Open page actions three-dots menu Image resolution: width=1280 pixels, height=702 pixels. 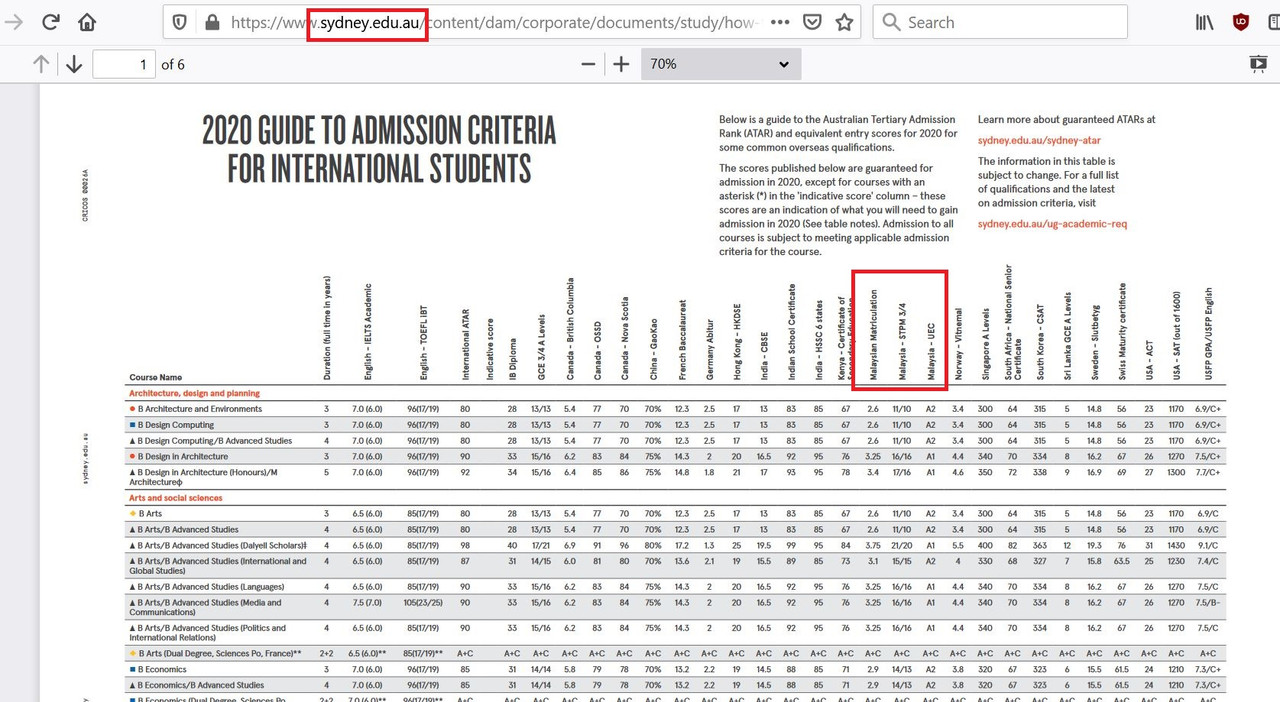(780, 22)
